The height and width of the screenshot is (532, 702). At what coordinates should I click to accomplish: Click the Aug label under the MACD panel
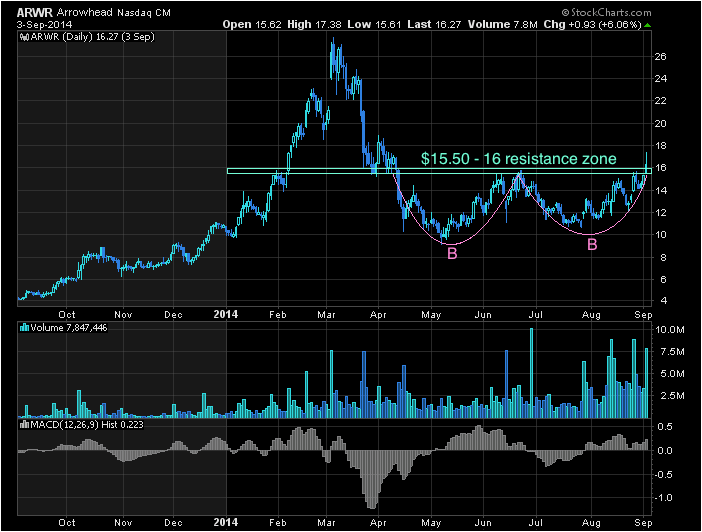point(591,523)
